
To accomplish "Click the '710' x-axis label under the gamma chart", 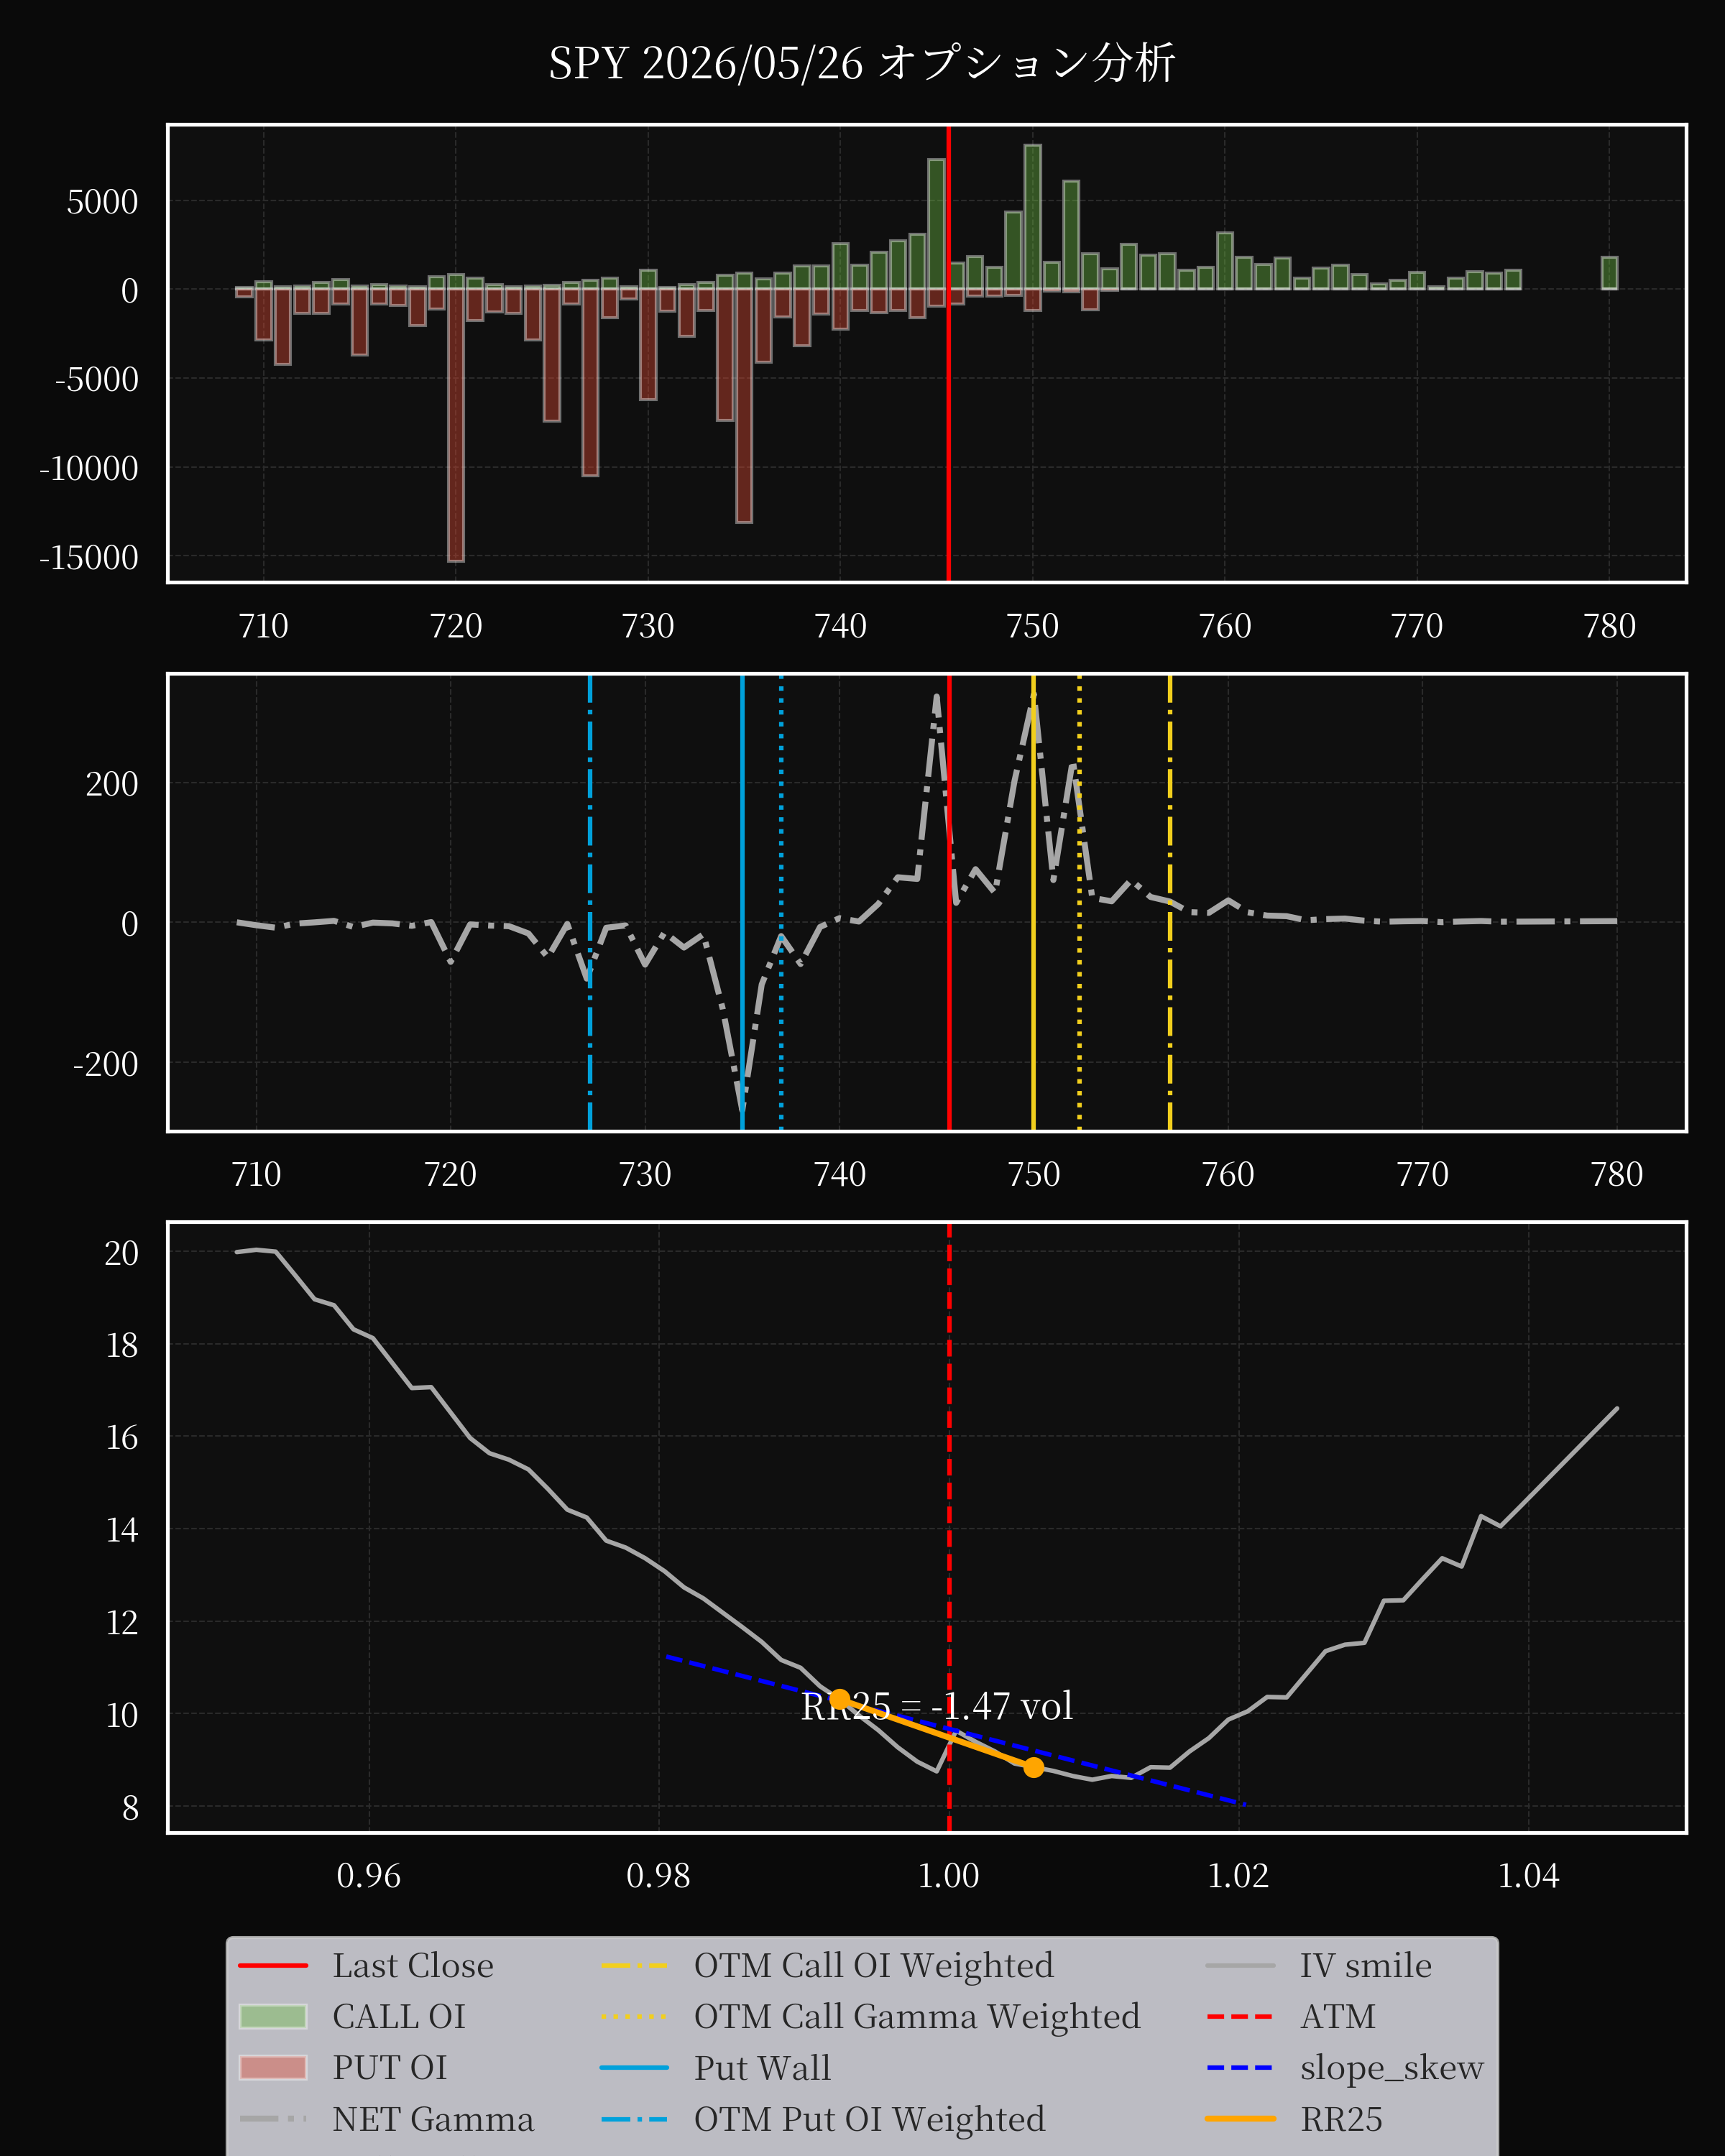I will tap(256, 1173).
